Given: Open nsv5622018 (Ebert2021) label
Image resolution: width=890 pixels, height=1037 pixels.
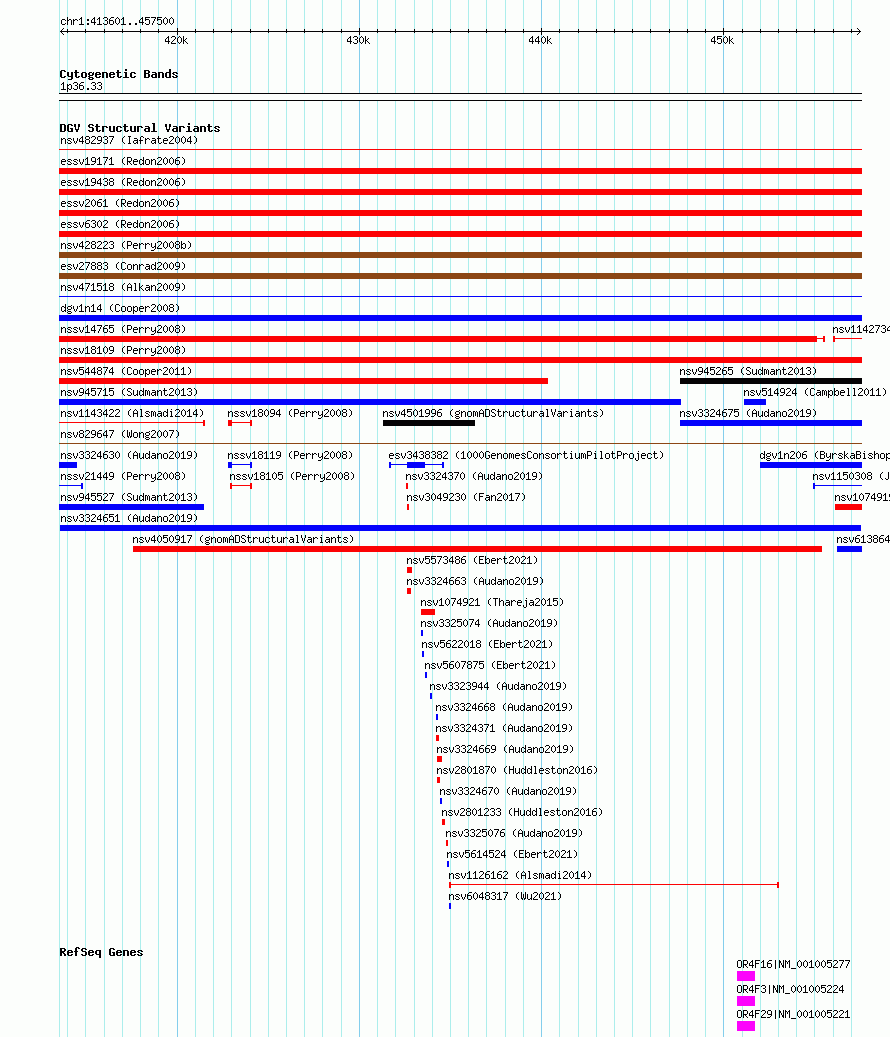Looking at the screenshot, I should click(x=487, y=645).
